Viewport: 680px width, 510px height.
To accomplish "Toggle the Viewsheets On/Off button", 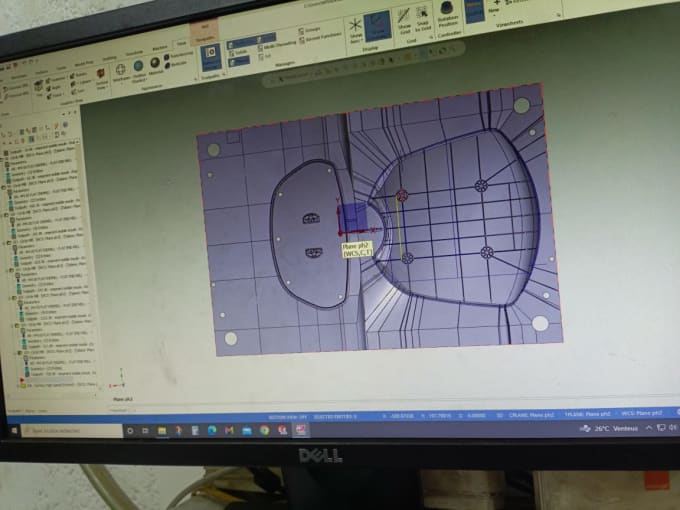I will (475, 11).
